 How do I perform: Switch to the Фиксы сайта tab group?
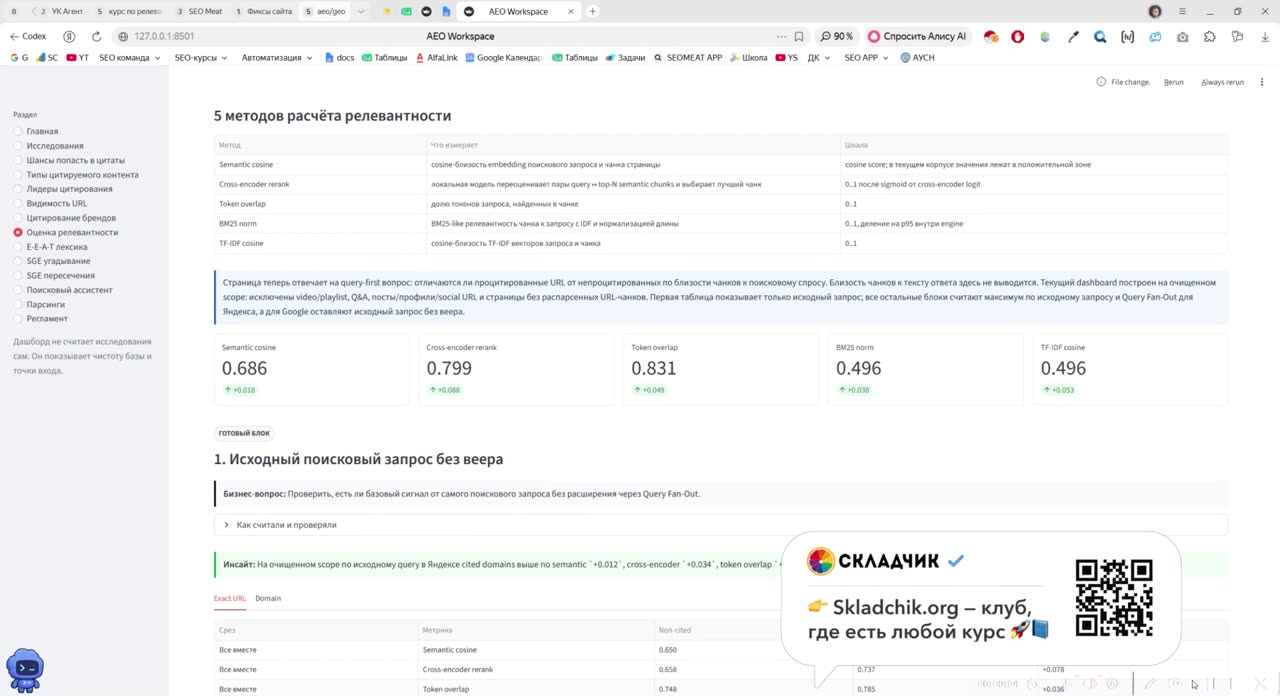point(264,11)
